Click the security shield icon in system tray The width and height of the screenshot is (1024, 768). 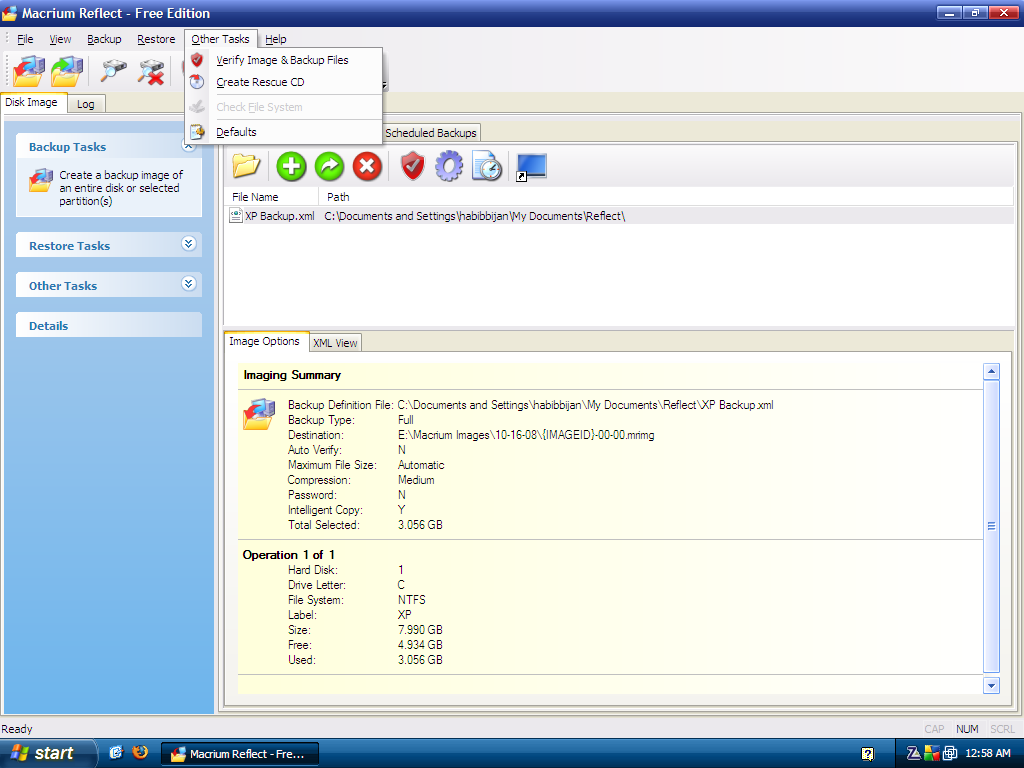(x=932, y=754)
